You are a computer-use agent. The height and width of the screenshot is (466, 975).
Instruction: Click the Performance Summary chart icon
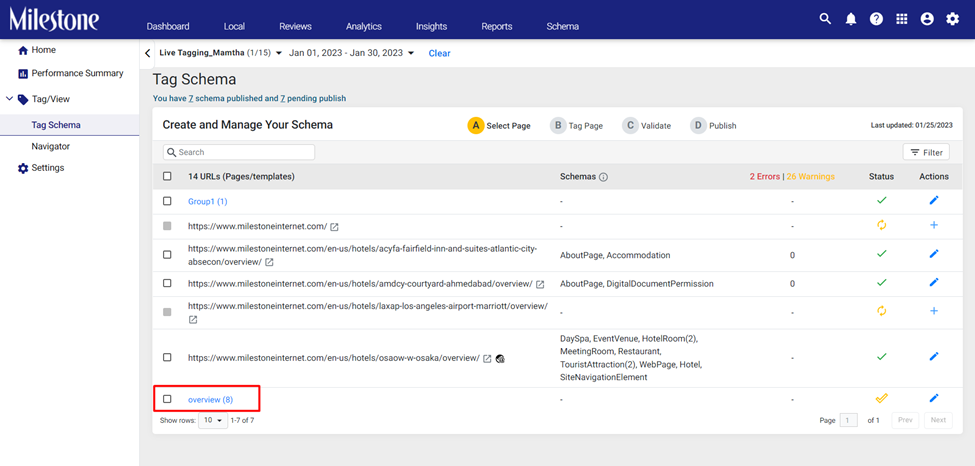coord(23,74)
